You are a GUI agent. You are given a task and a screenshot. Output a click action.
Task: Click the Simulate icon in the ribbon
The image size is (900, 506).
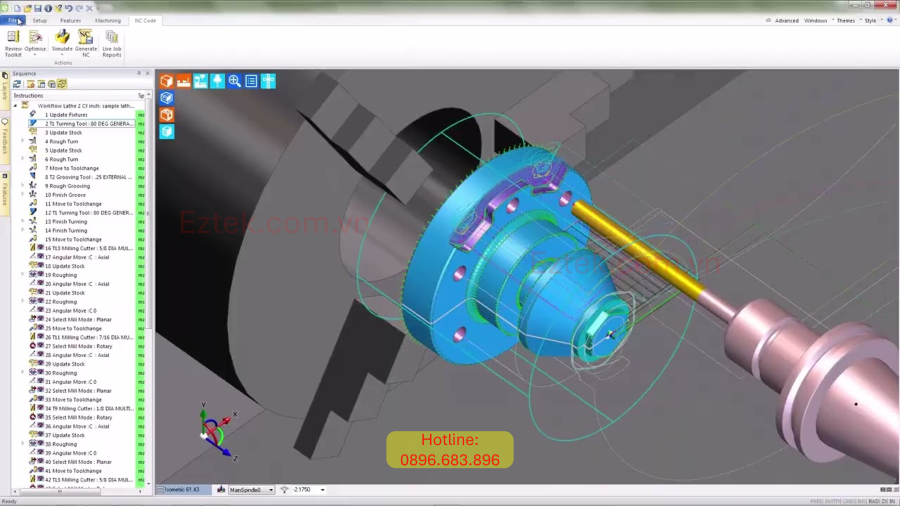62,38
